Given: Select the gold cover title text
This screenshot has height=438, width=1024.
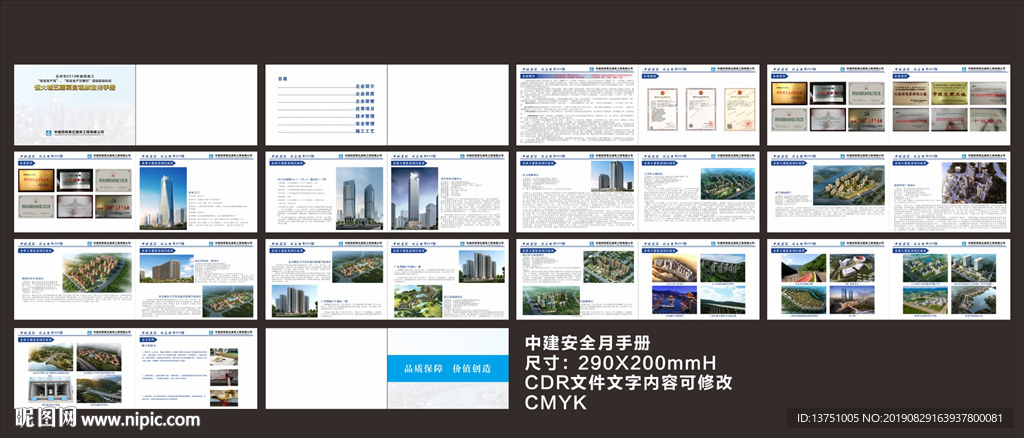Looking at the screenshot, I should click(x=75, y=87).
